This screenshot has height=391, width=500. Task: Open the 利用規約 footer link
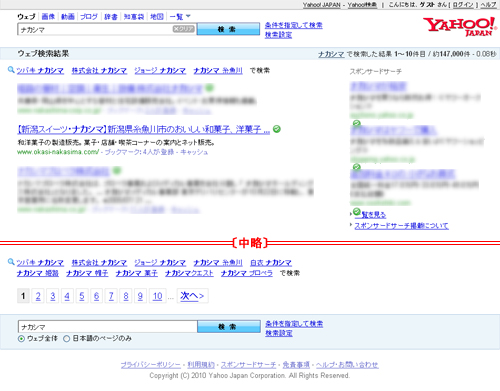tap(201, 365)
